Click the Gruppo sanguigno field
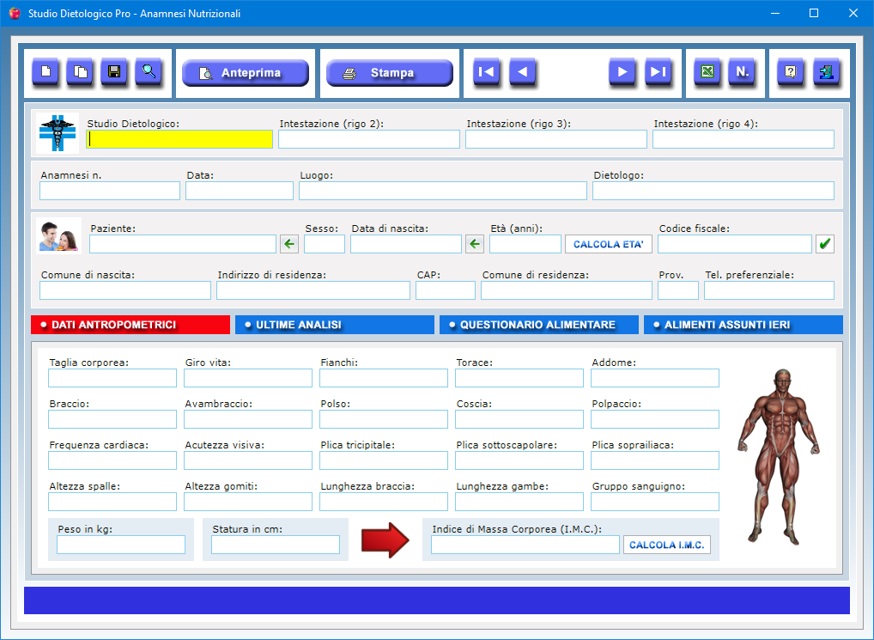Image resolution: width=874 pixels, height=640 pixels. (655, 502)
